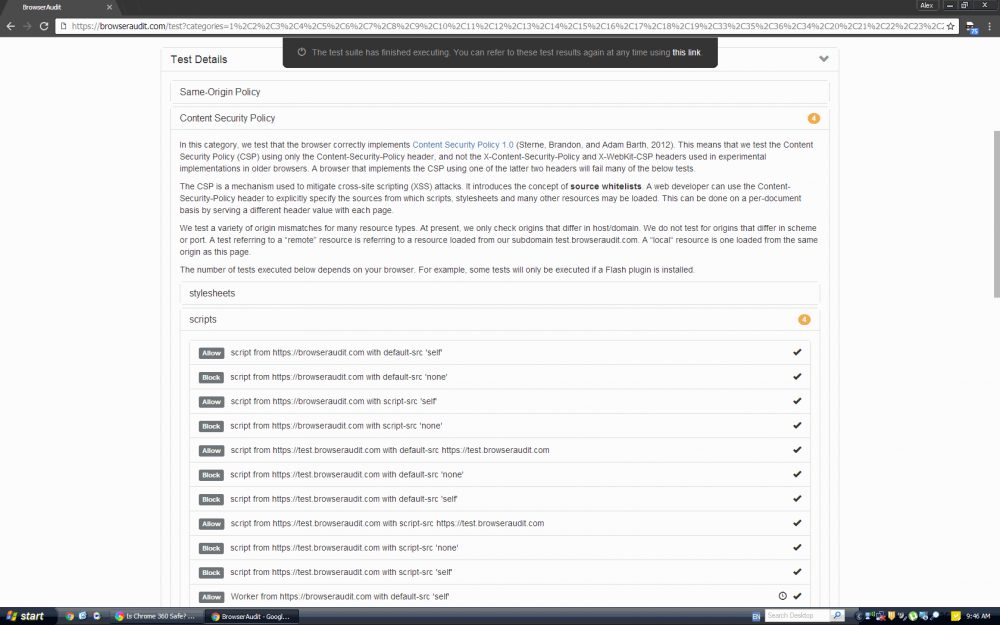Bookmark this page with the star icon

pyautogui.click(x=951, y=25)
